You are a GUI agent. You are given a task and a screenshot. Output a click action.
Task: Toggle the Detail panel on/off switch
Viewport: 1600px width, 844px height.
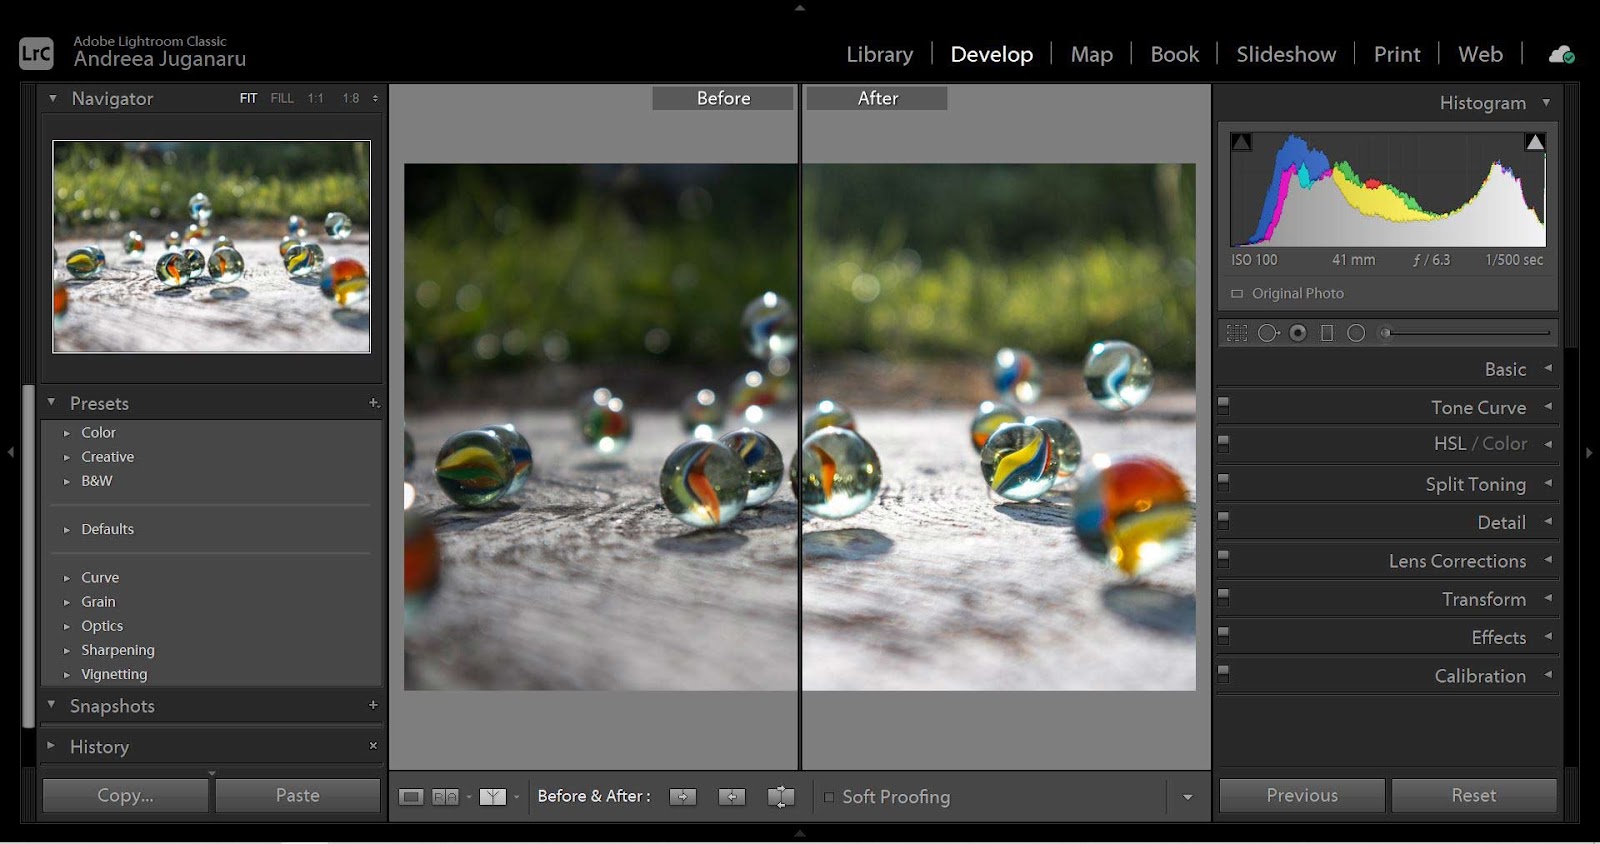click(1223, 520)
